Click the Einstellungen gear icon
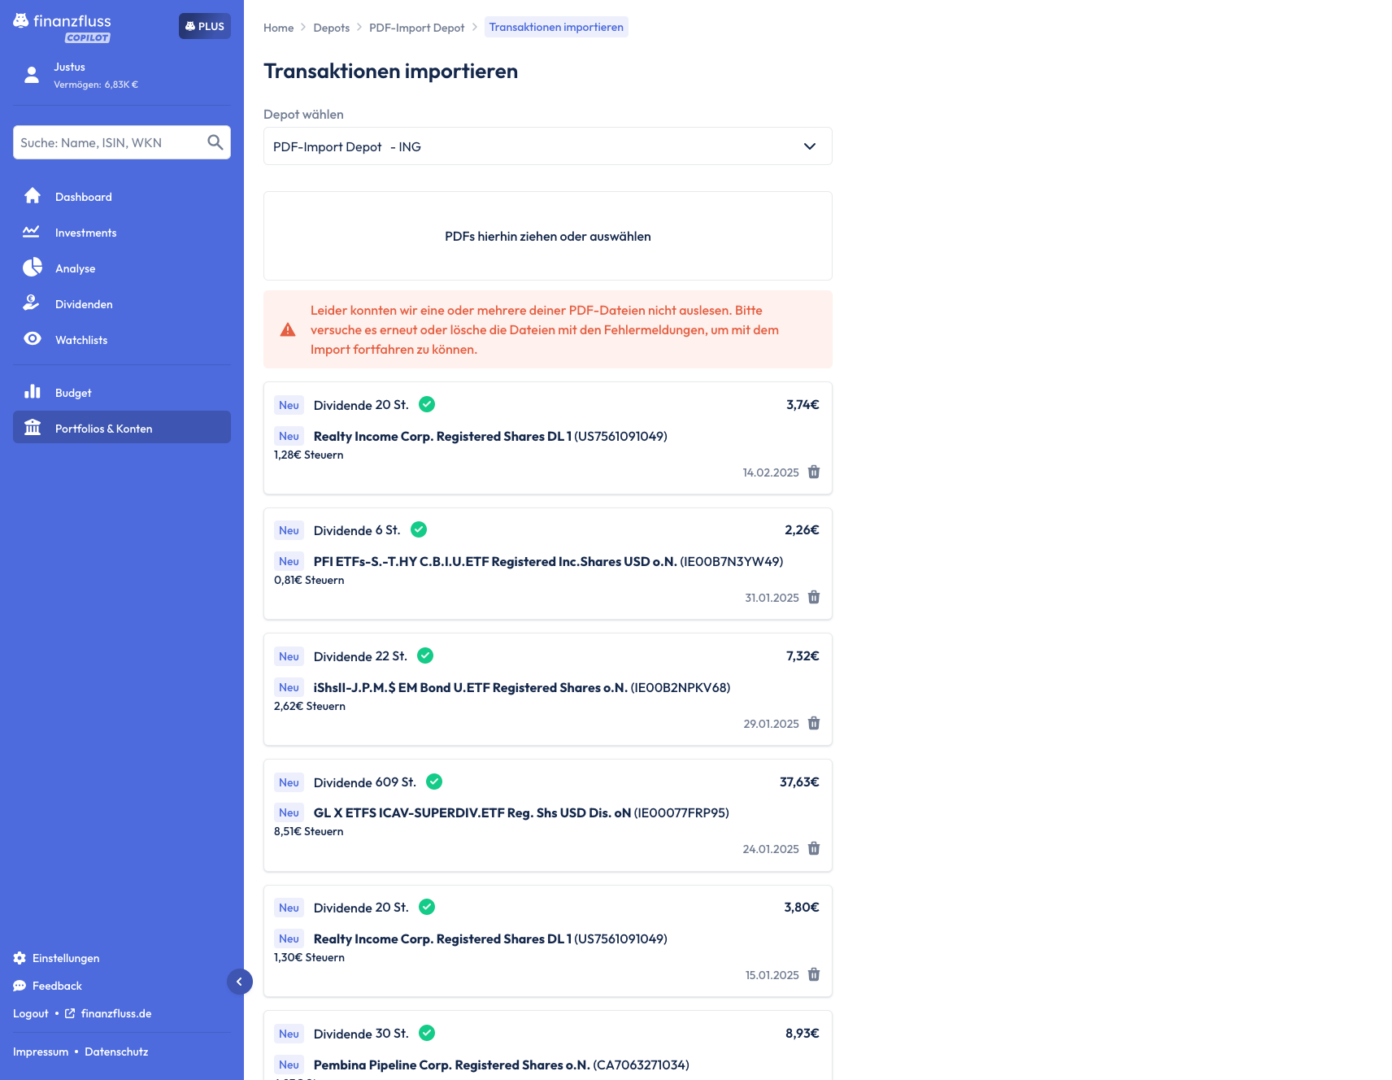 click(19, 958)
